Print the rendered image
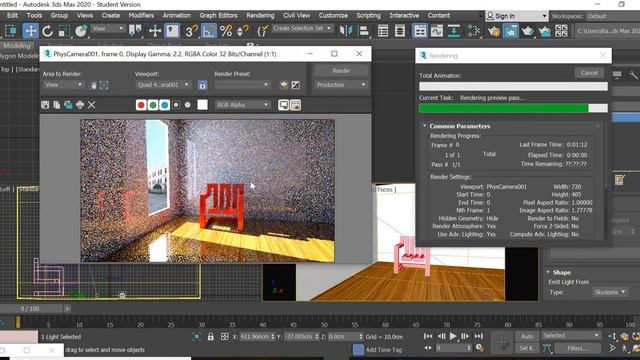The height and width of the screenshot is (360, 640). point(80,105)
